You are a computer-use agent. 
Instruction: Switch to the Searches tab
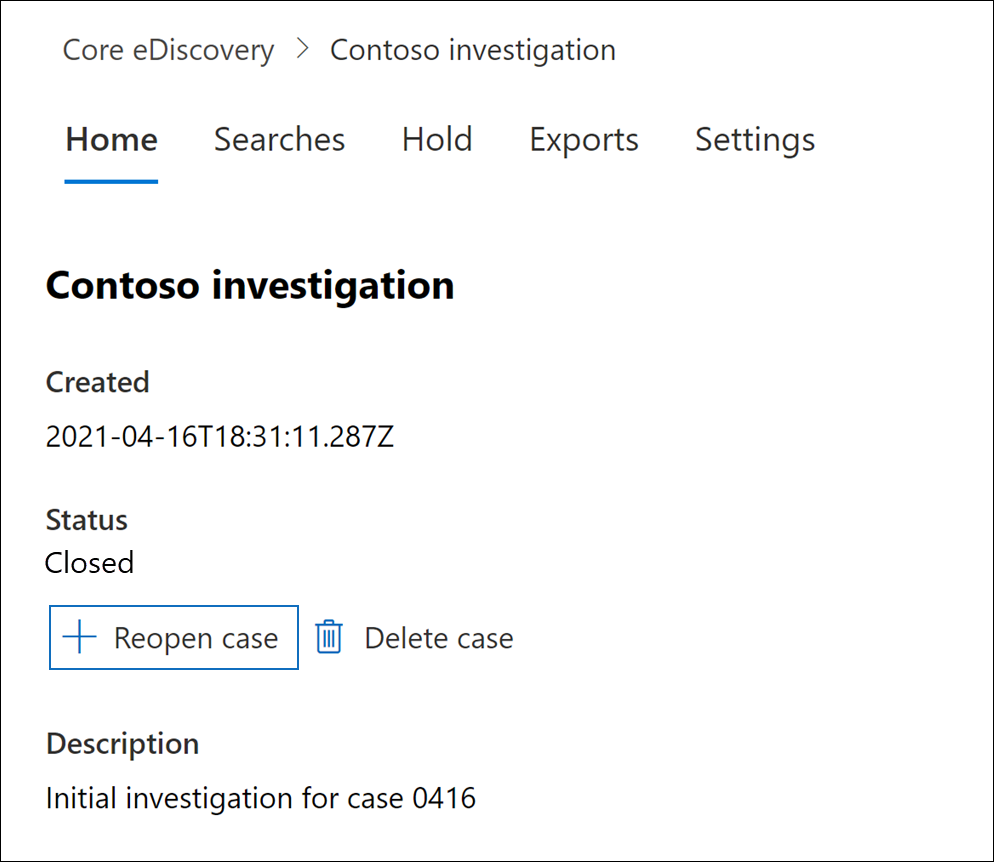(x=279, y=140)
